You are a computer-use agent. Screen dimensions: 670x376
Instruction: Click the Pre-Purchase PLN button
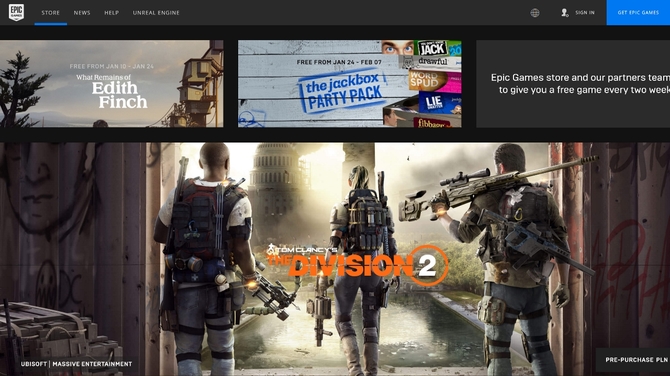[x=633, y=360]
